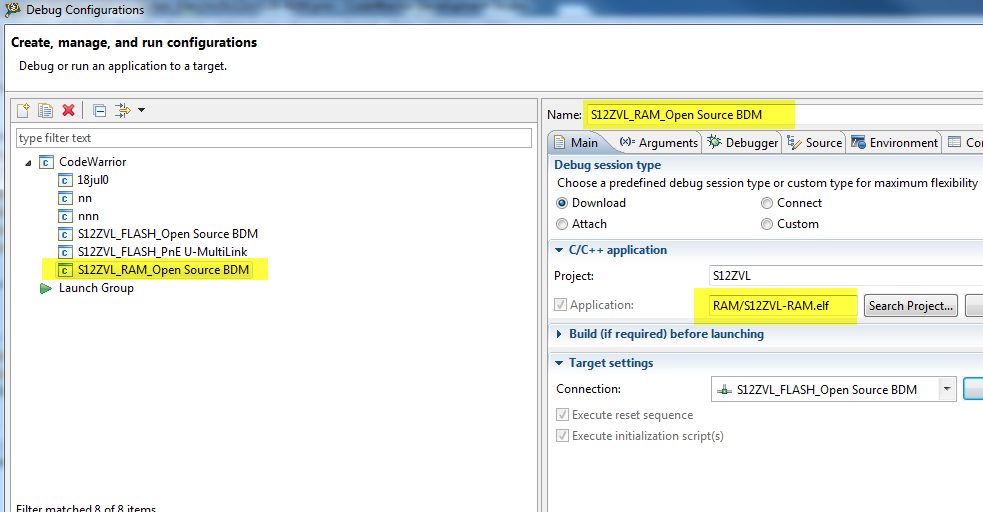The image size is (983, 512).
Task: Click the Project field S12ZVL
Action: (846, 276)
